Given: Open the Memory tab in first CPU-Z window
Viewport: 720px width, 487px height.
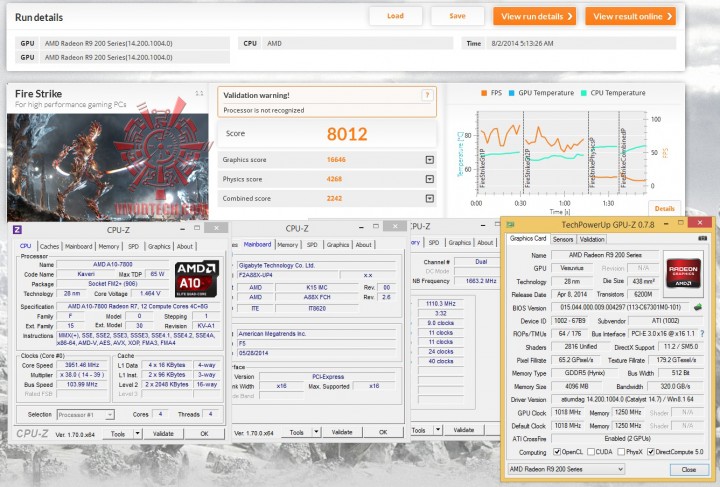Looking at the screenshot, I should [108, 246].
